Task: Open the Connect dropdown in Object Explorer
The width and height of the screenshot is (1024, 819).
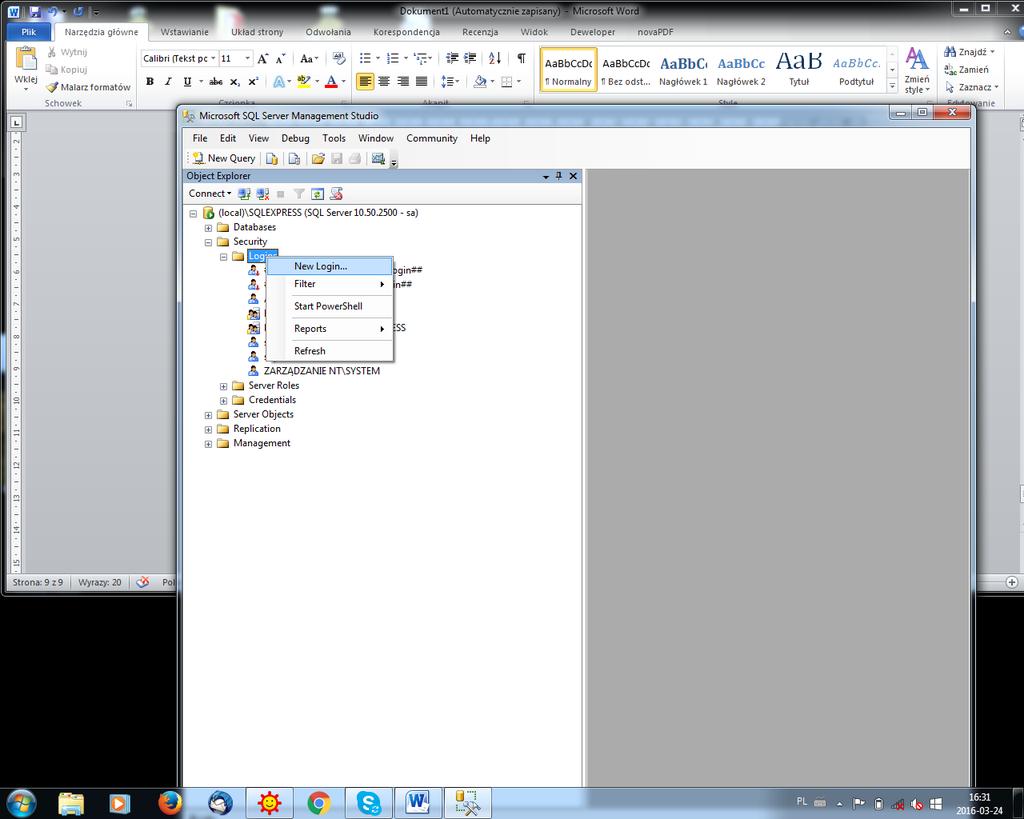Action: point(210,193)
